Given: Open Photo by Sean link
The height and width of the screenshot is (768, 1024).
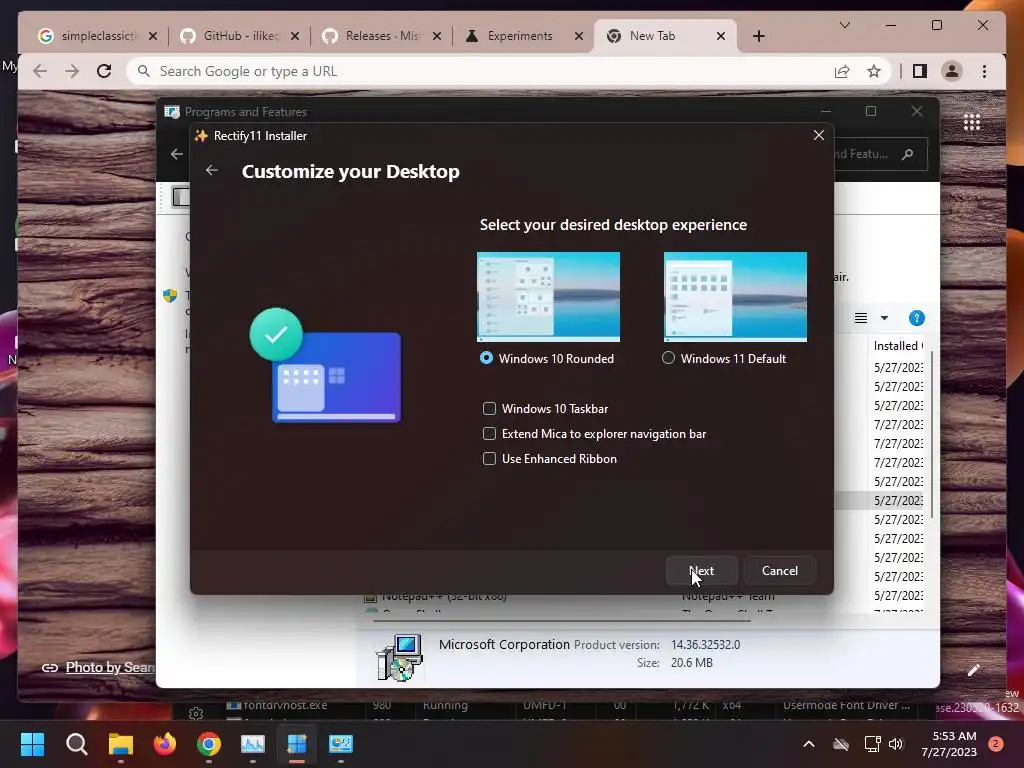Looking at the screenshot, I should click(110, 667).
